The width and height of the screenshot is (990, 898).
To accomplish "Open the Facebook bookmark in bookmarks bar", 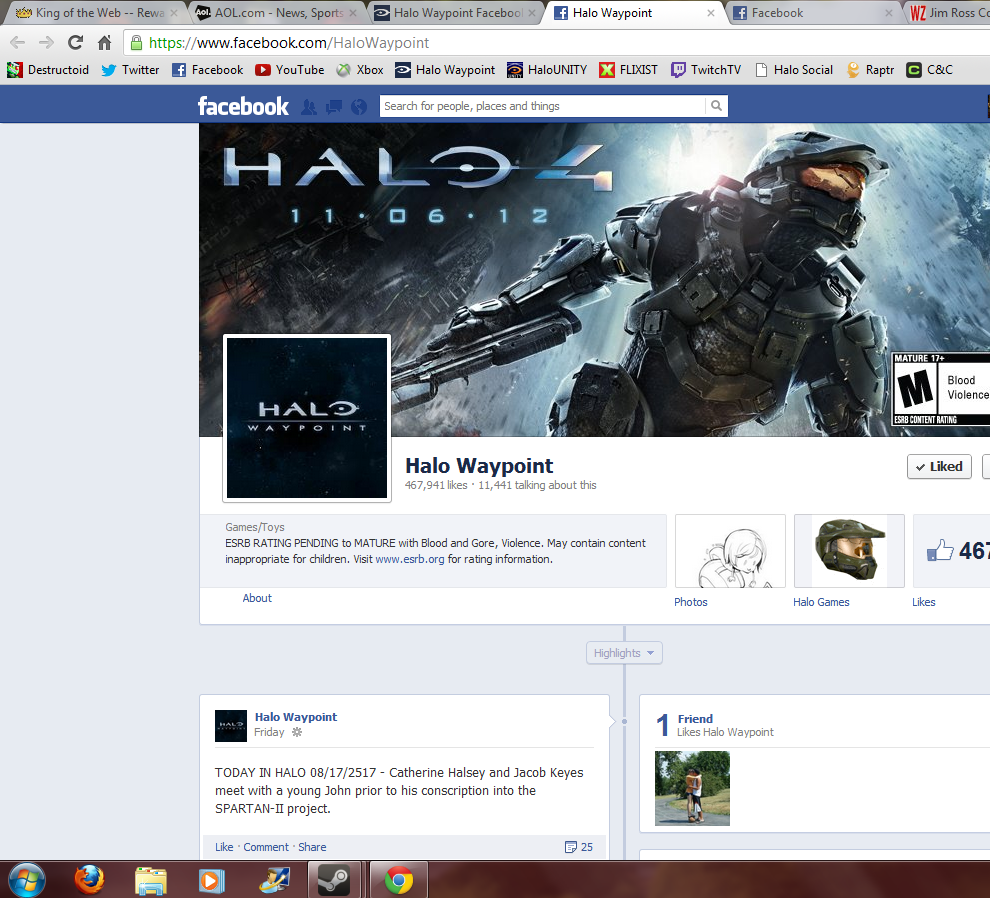I will 207,70.
